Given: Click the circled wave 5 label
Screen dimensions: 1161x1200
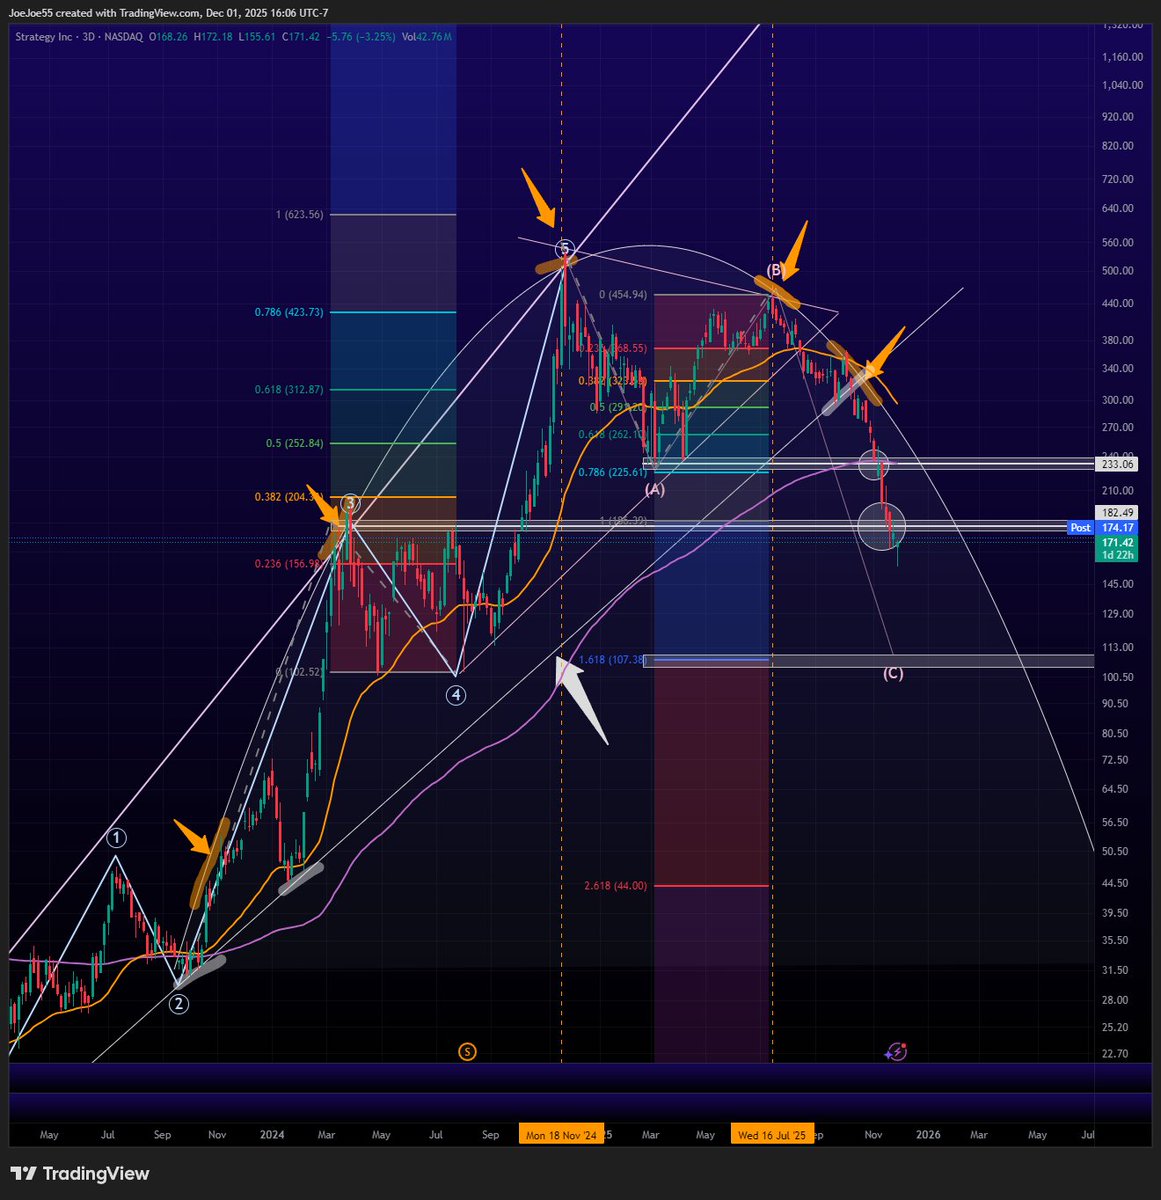Looking at the screenshot, I should pyautogui.click(x=565, y=248).
